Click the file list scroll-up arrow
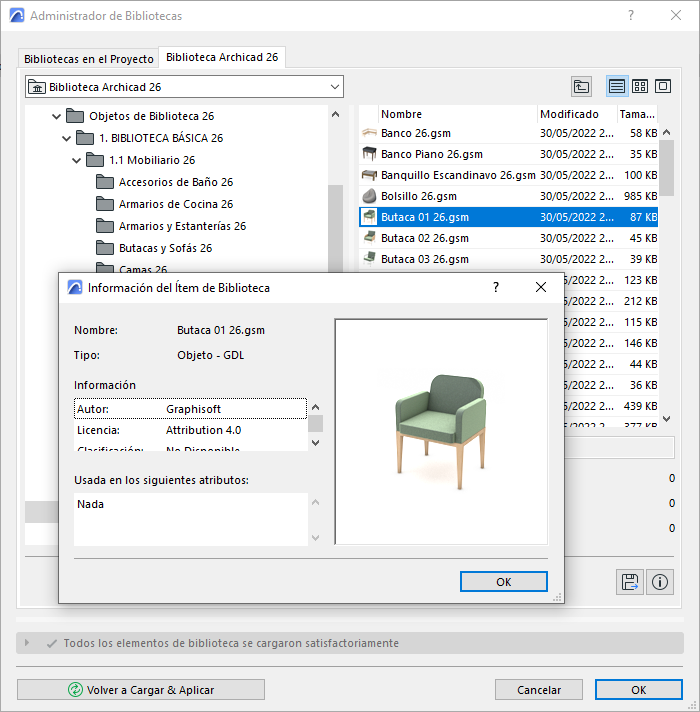 coord(666,133)
